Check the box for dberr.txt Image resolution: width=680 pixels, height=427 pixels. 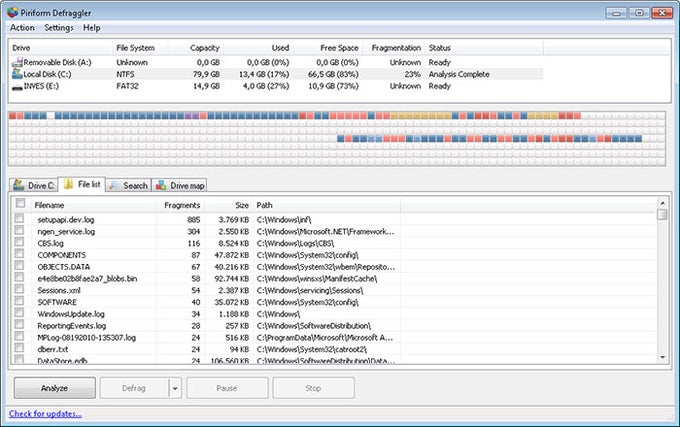tap(19, 347)
